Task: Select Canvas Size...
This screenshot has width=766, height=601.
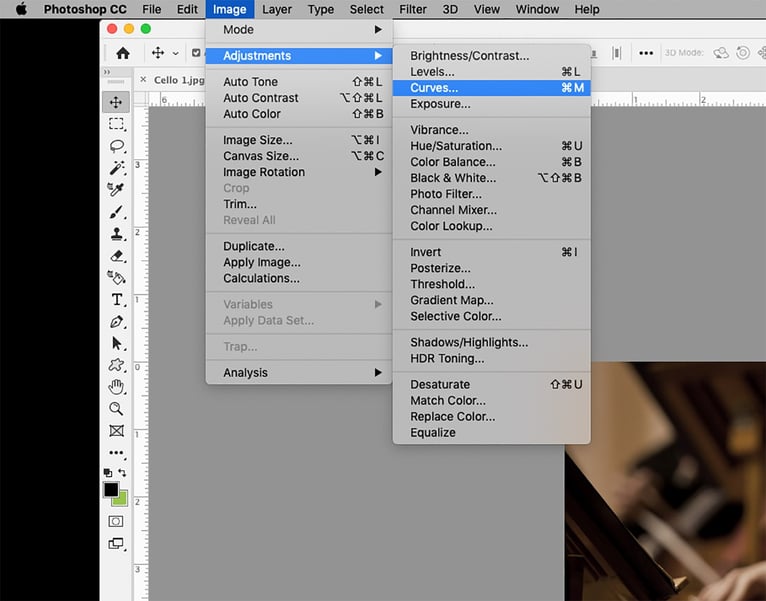Action: (299, 156)
